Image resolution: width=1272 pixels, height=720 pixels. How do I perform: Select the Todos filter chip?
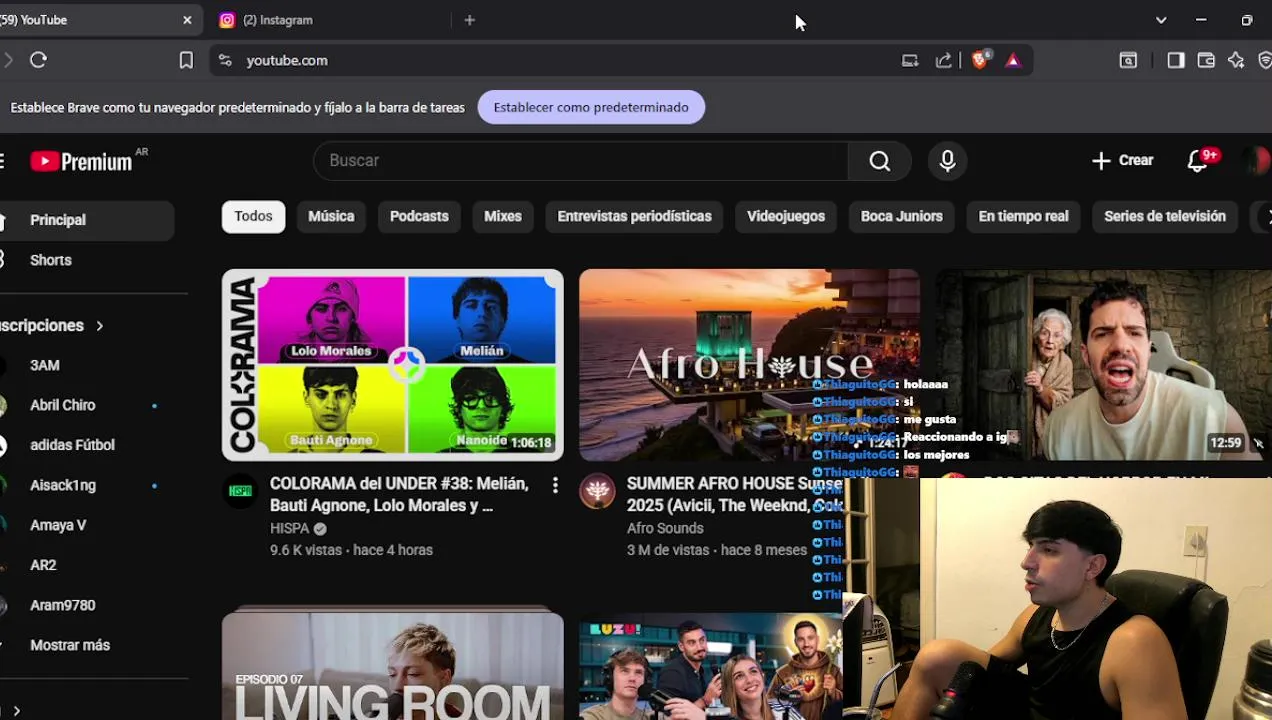(x=253, y=216)
